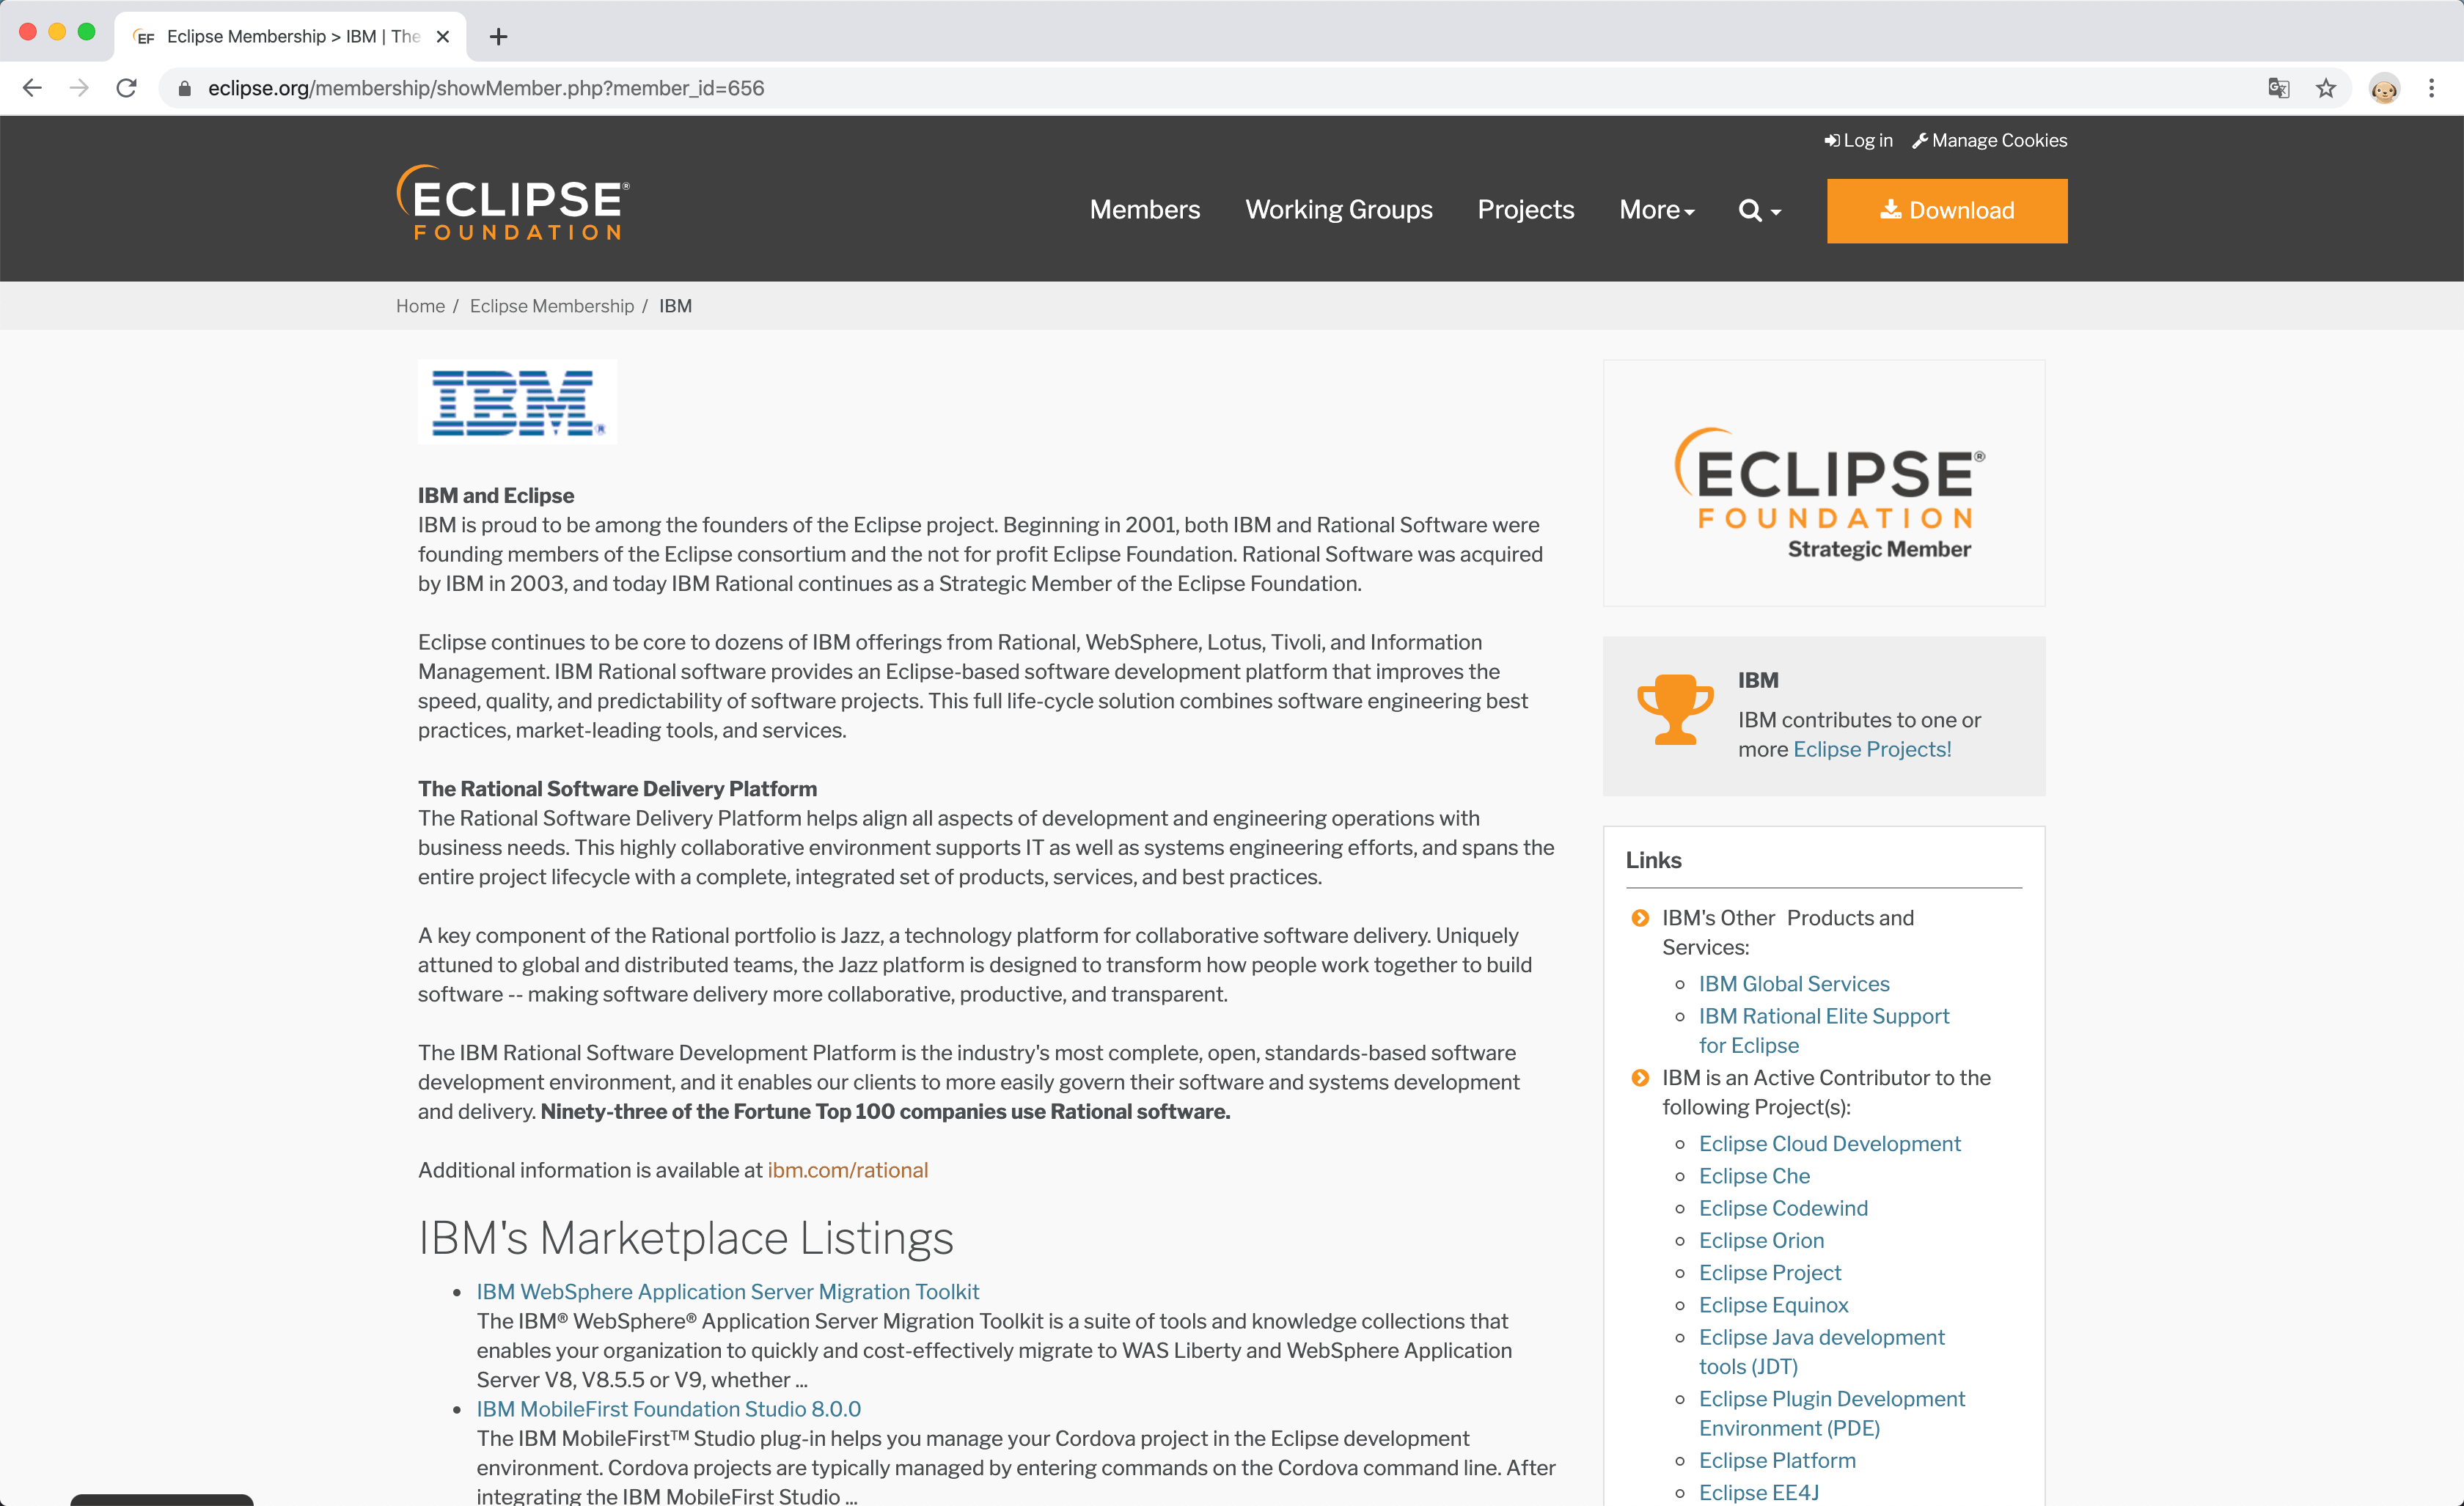
Task: Open IBM Rational Elite Support for Eclipse
Action: coord(1824,1030)
